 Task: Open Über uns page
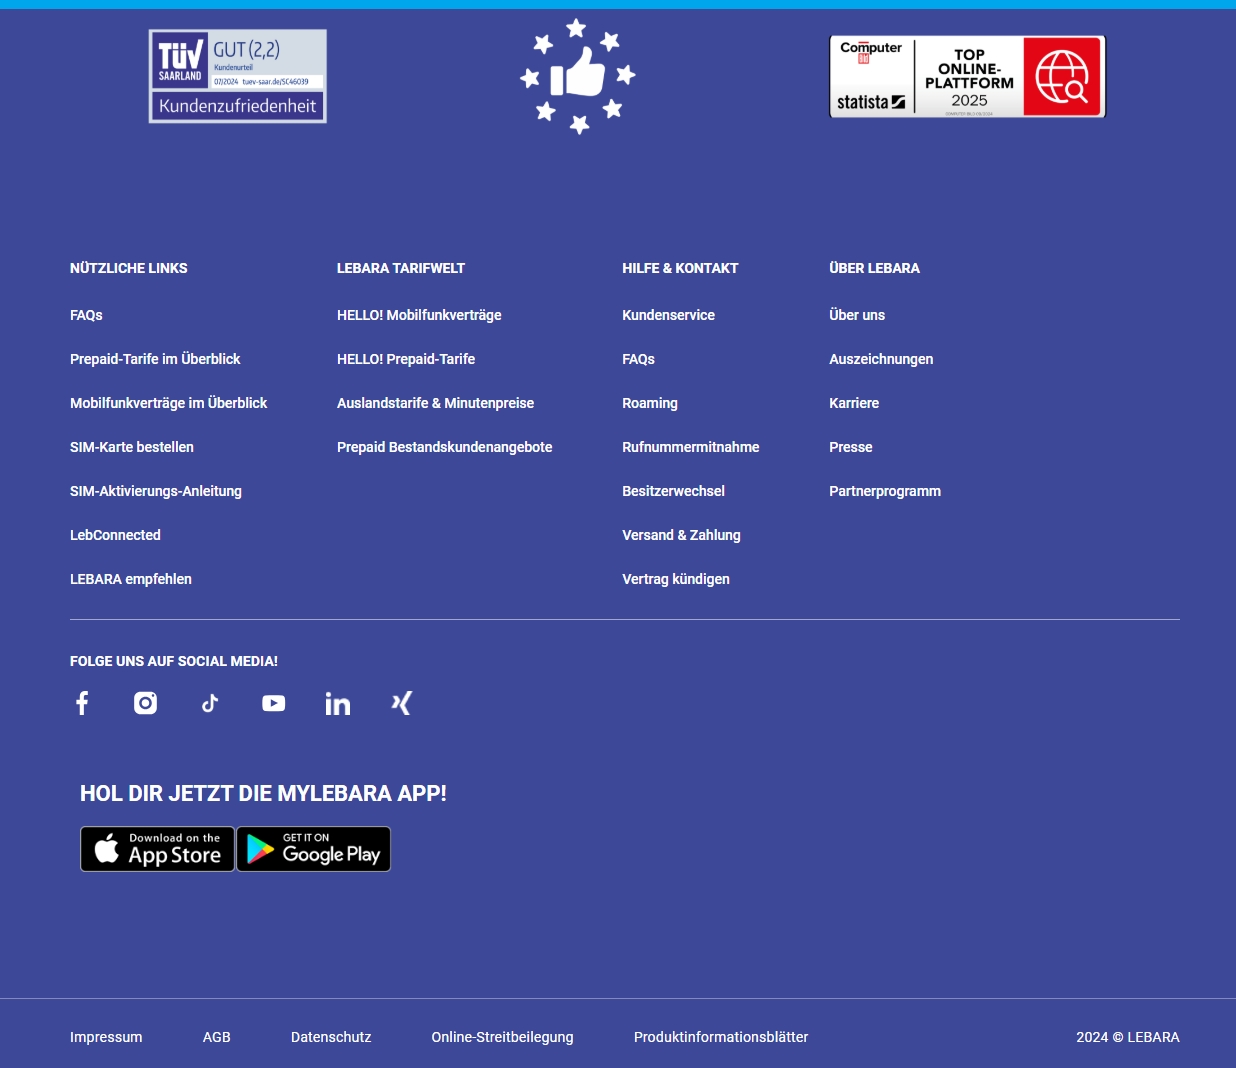(857, 315)
